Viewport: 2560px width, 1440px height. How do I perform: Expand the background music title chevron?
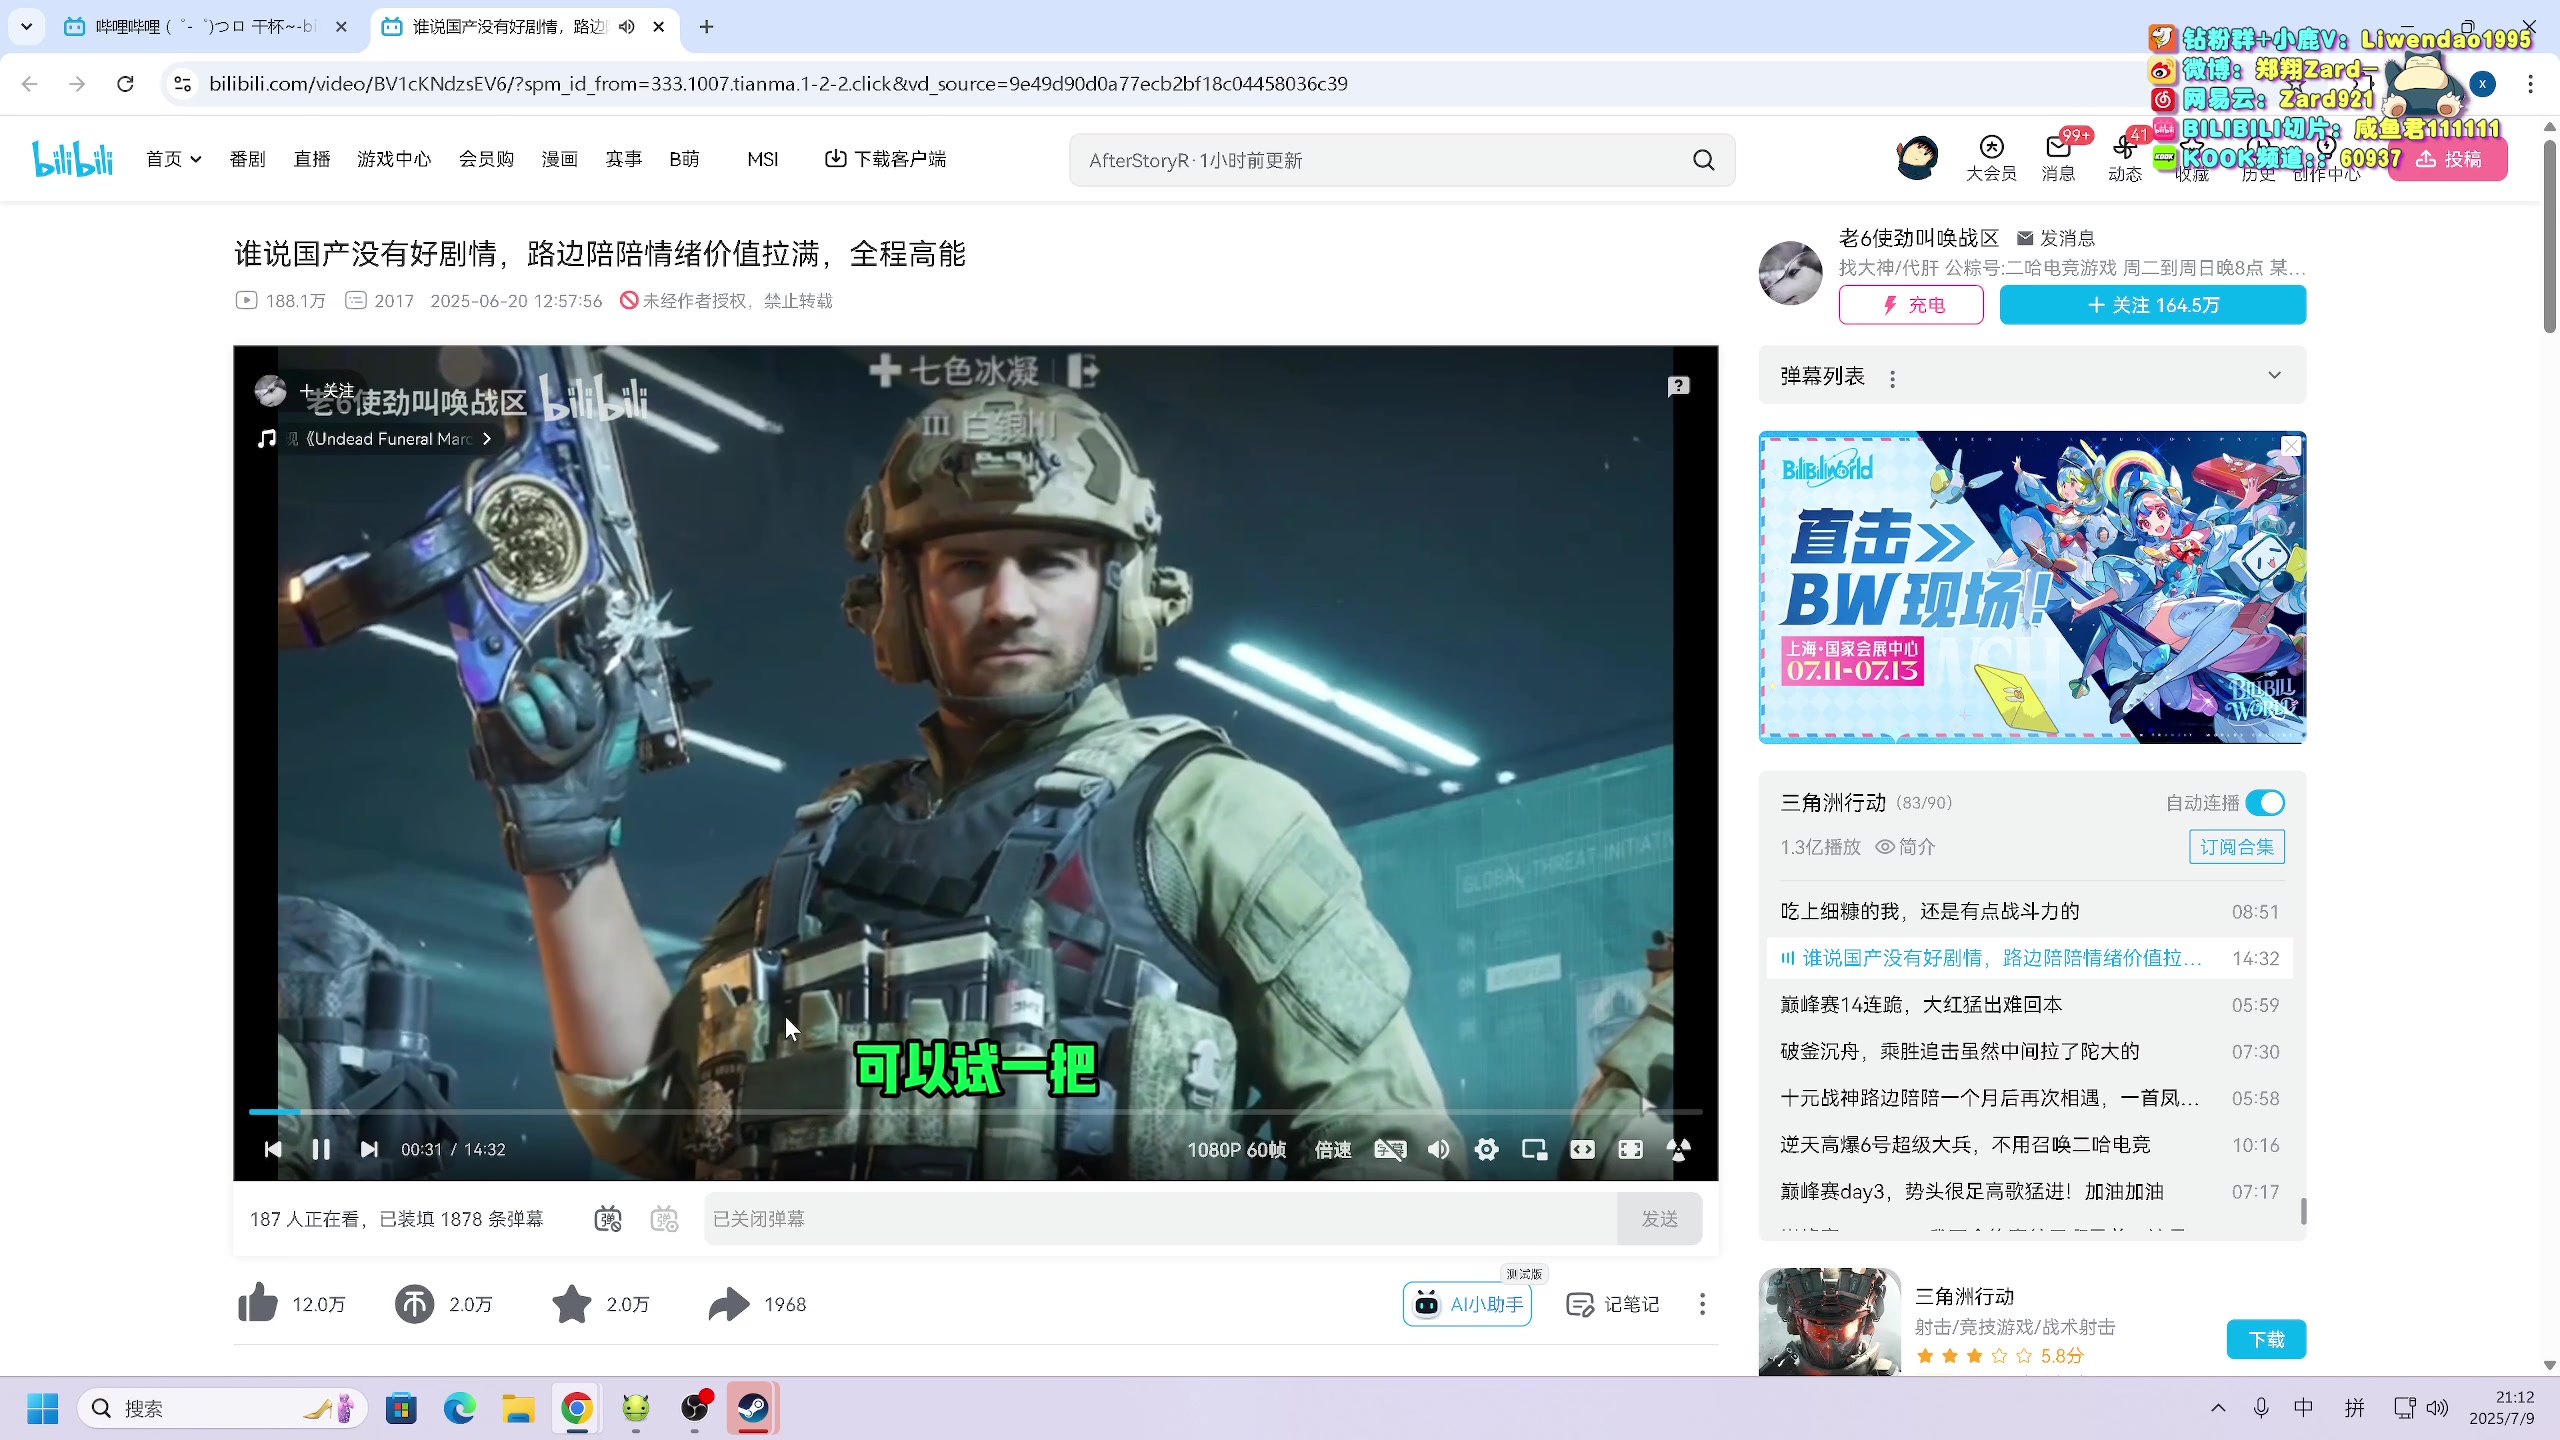click(x=486, y=439)
